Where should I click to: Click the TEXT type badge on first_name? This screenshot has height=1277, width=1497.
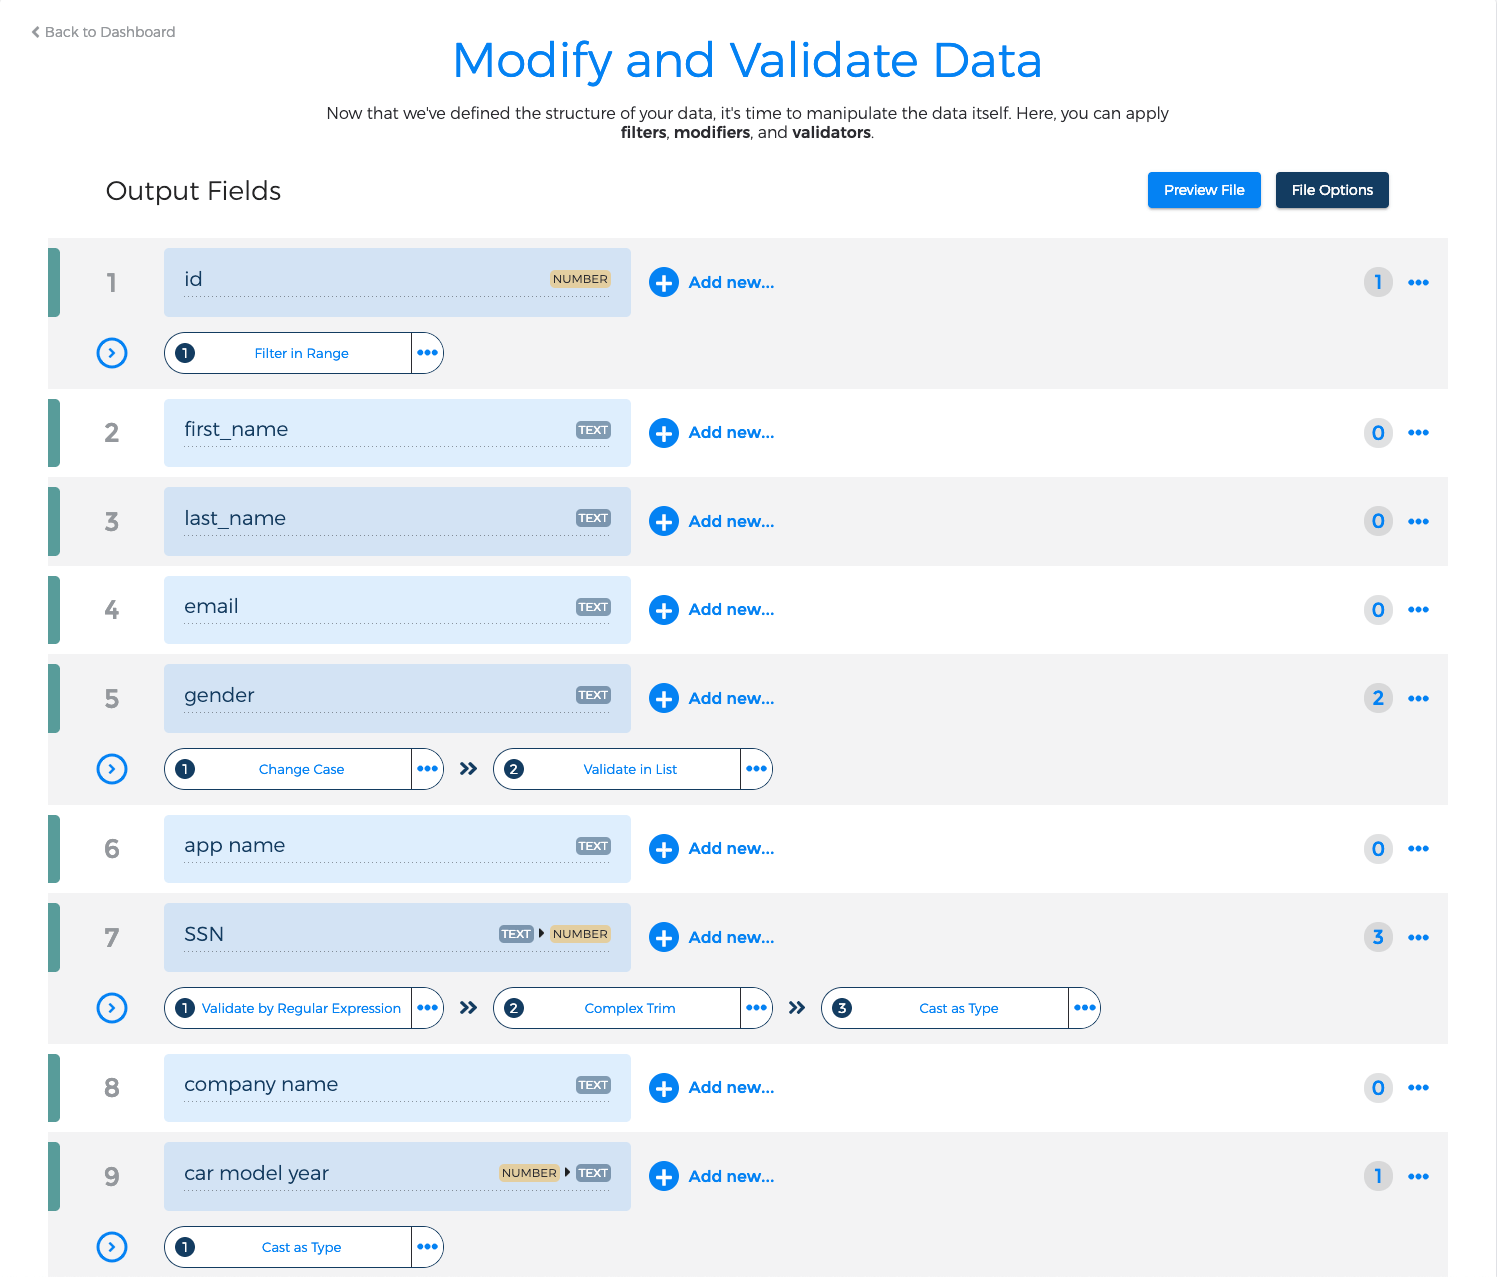pyautogui.click(x=592, y=429)
